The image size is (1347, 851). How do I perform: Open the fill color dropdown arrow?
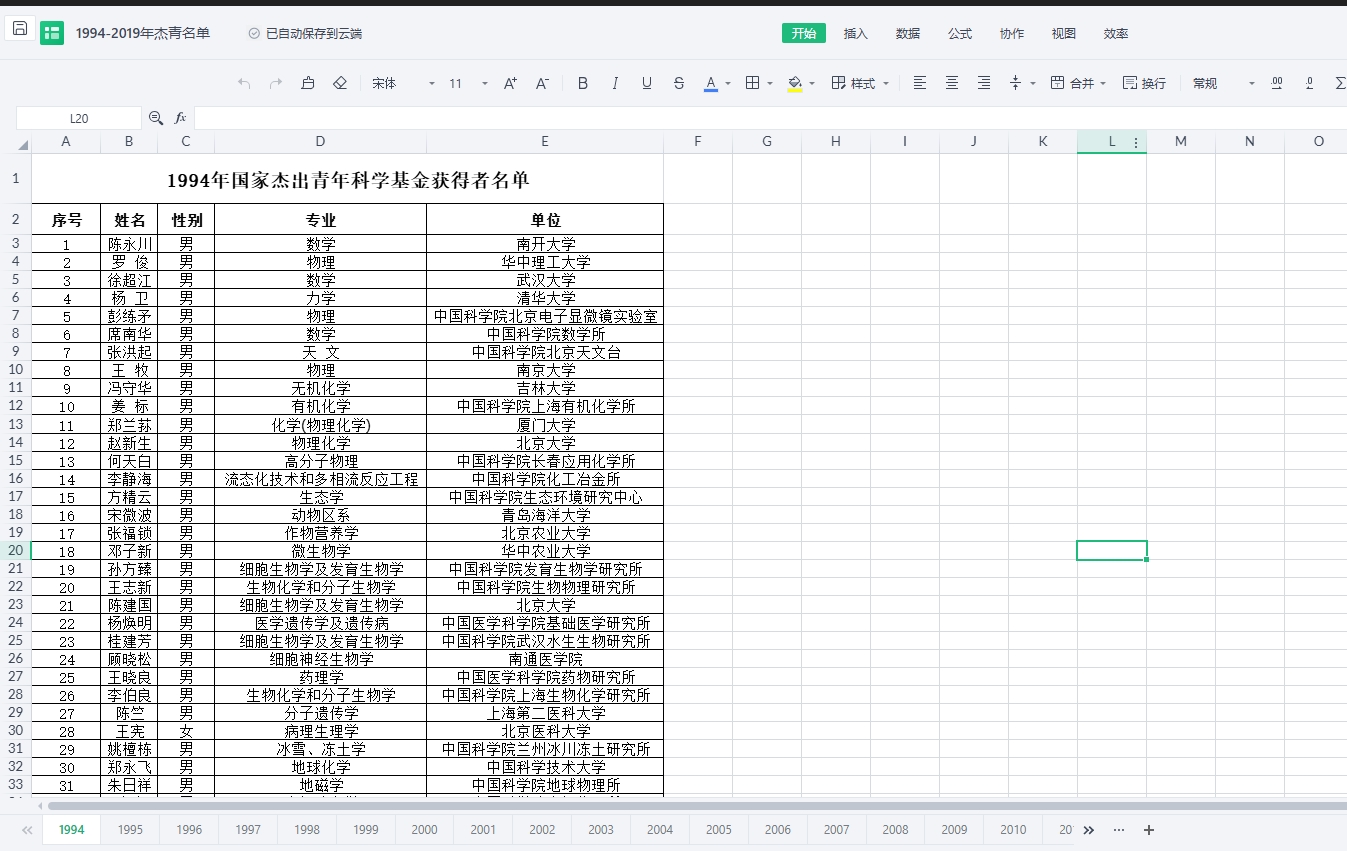click(812, 84)
